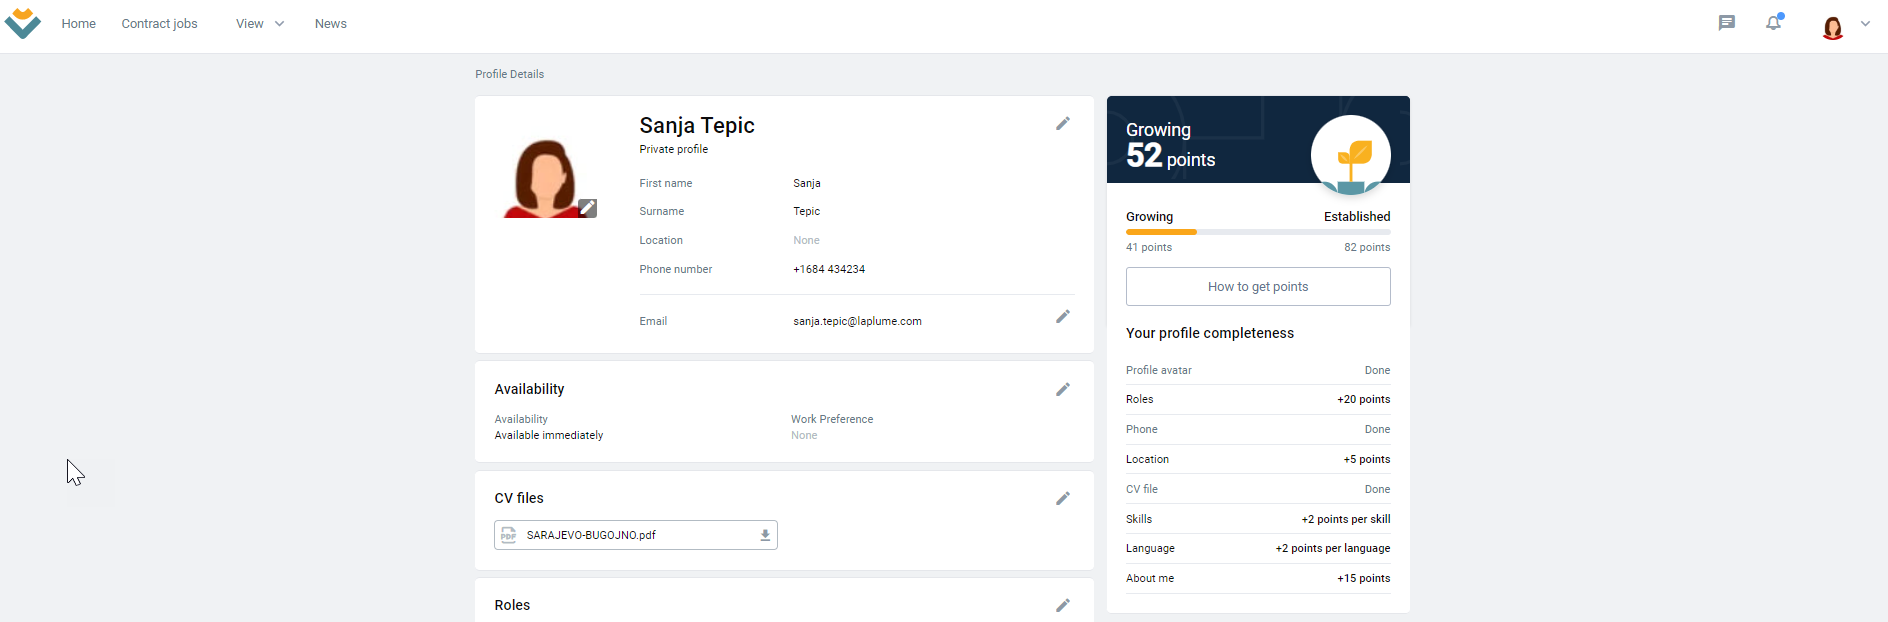Edit the Email with its pencil icon

coord(1063,317)
